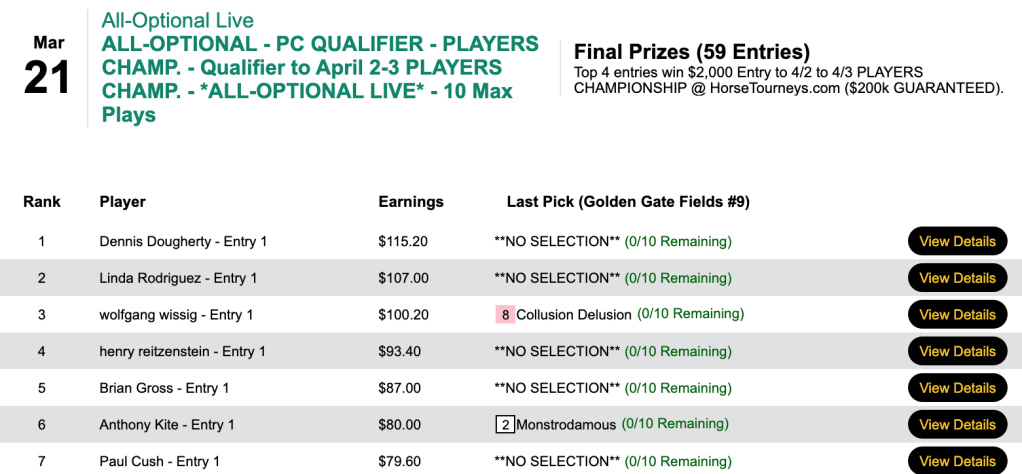Click the Player column header

(x=123, y=202)
